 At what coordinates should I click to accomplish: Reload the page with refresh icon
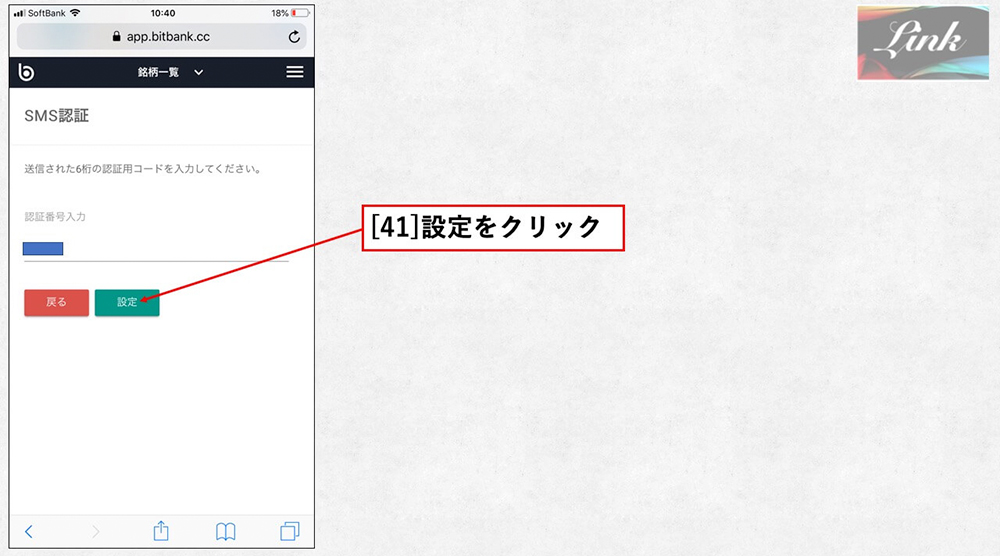pyautogui.click(x=294, y=37)
